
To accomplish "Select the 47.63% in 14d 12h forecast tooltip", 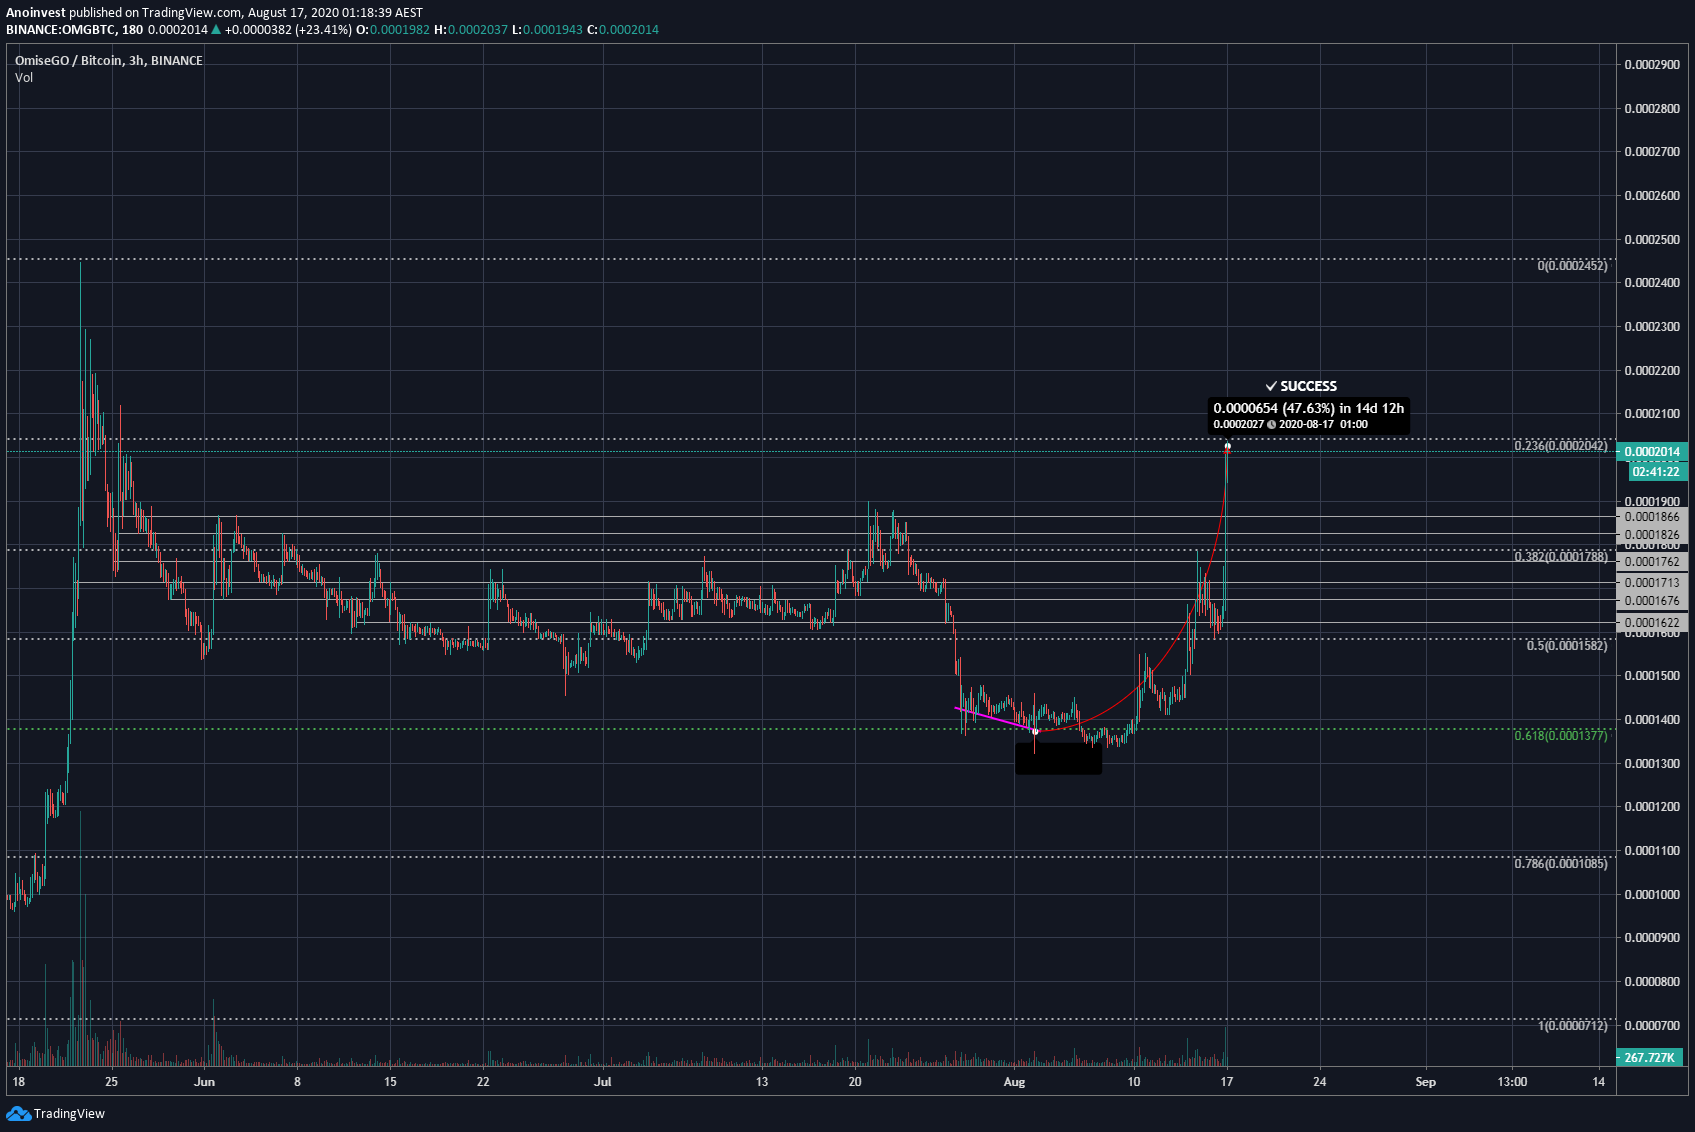I will pos(1308,415).
